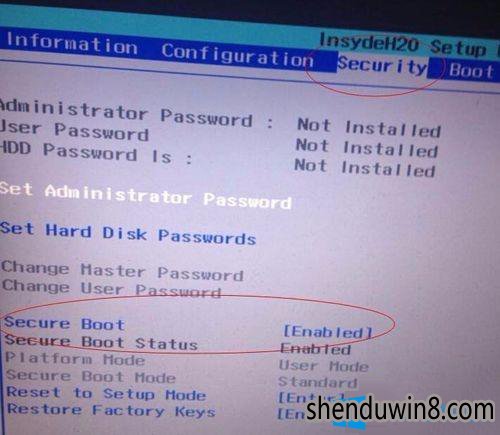Open Set Hard Disk Passwords

(x=128, y=233)
